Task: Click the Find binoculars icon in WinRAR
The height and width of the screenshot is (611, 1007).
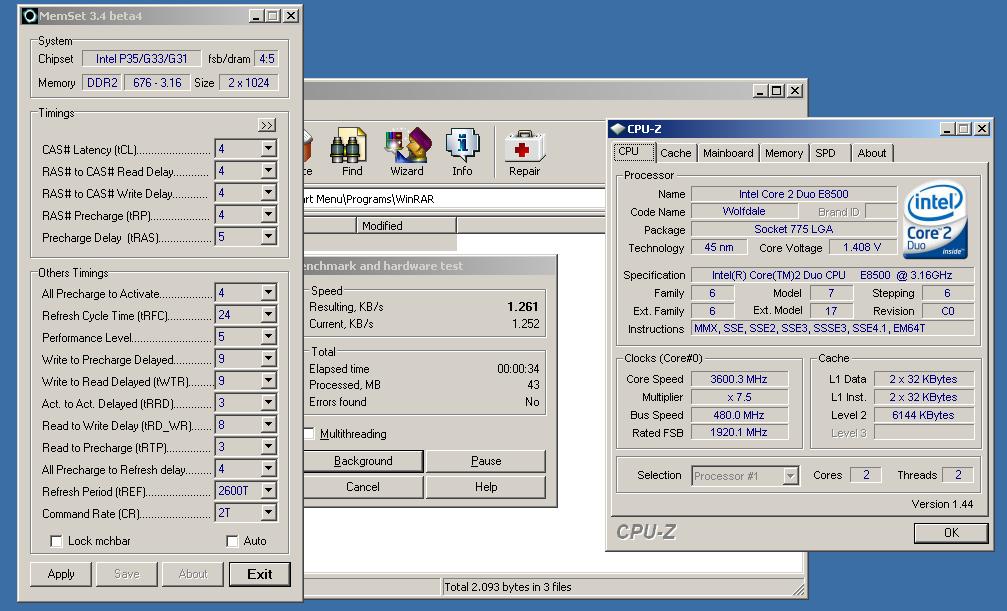Action: point(348,145)
